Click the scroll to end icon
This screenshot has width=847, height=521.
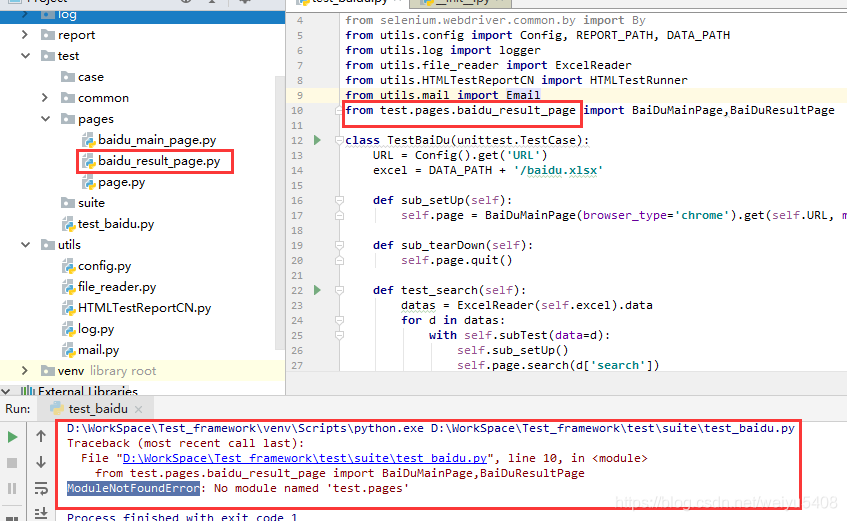(x=41, y=513)
